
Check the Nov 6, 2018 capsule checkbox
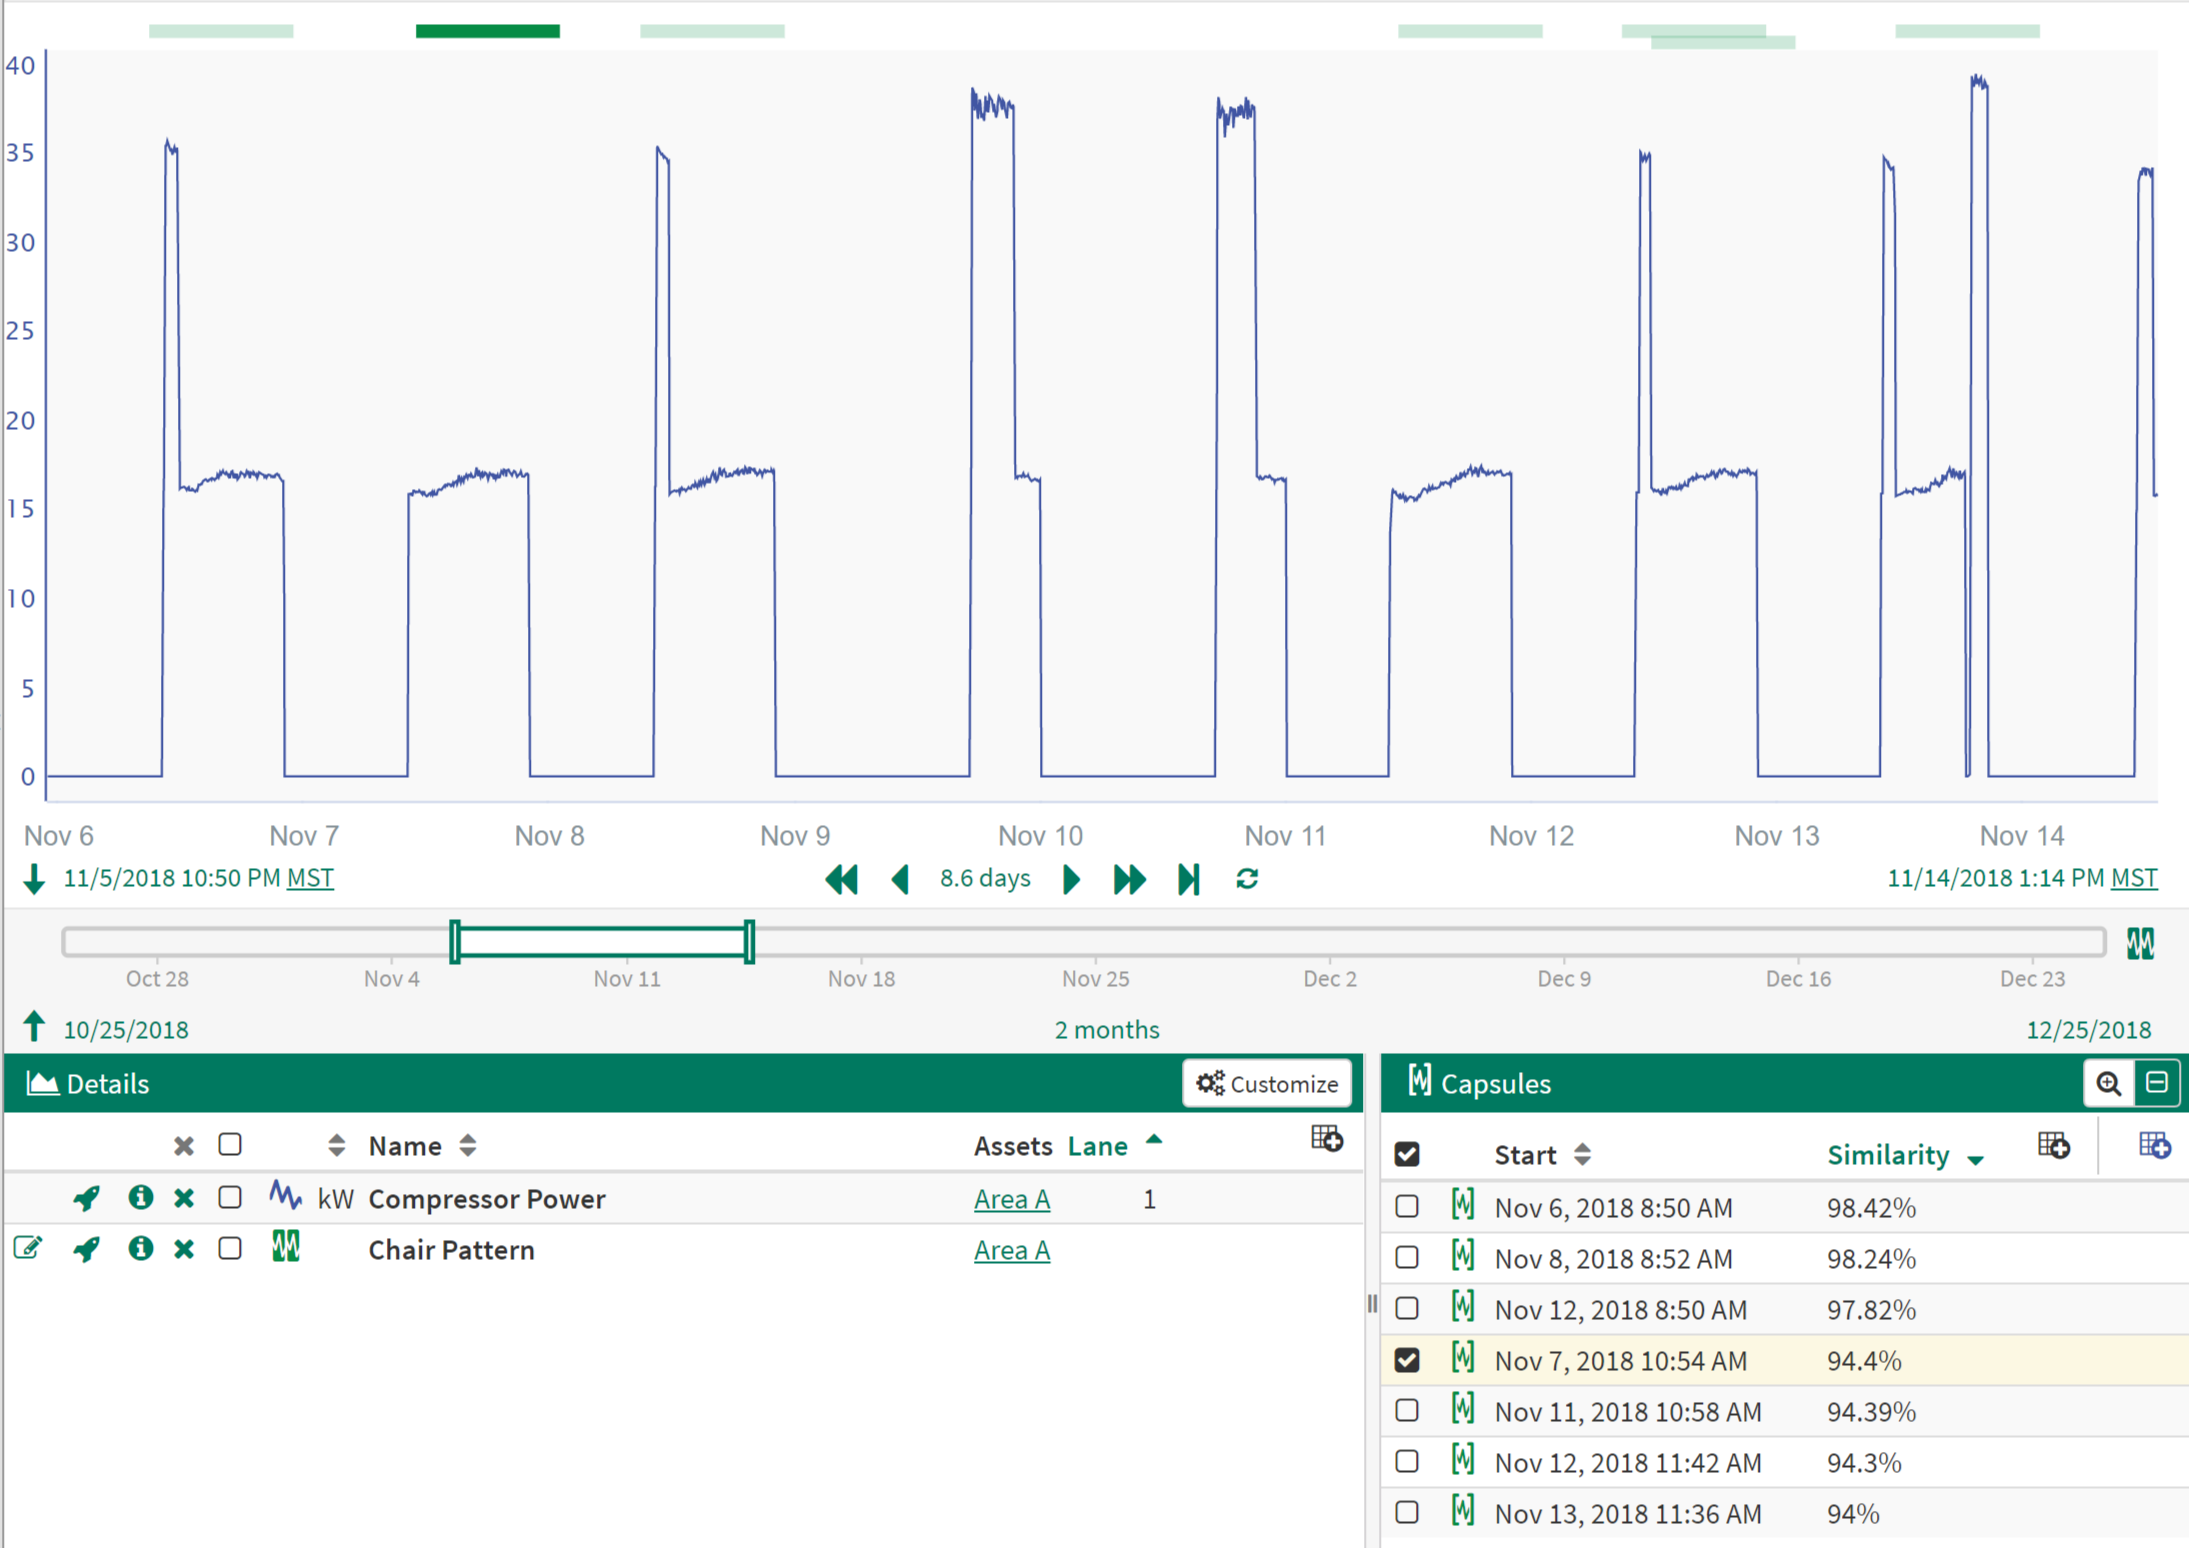(1407, 1206)
